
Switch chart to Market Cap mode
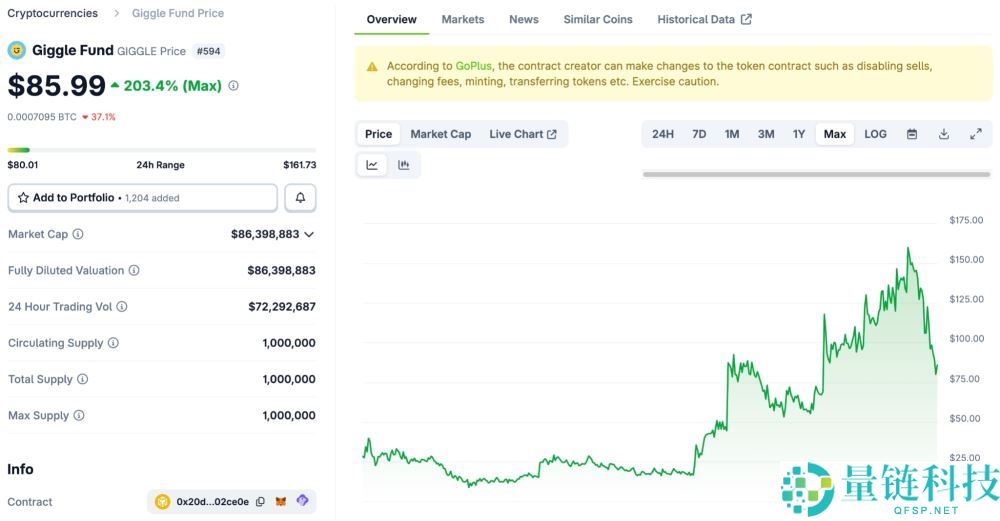coord(441,134)
